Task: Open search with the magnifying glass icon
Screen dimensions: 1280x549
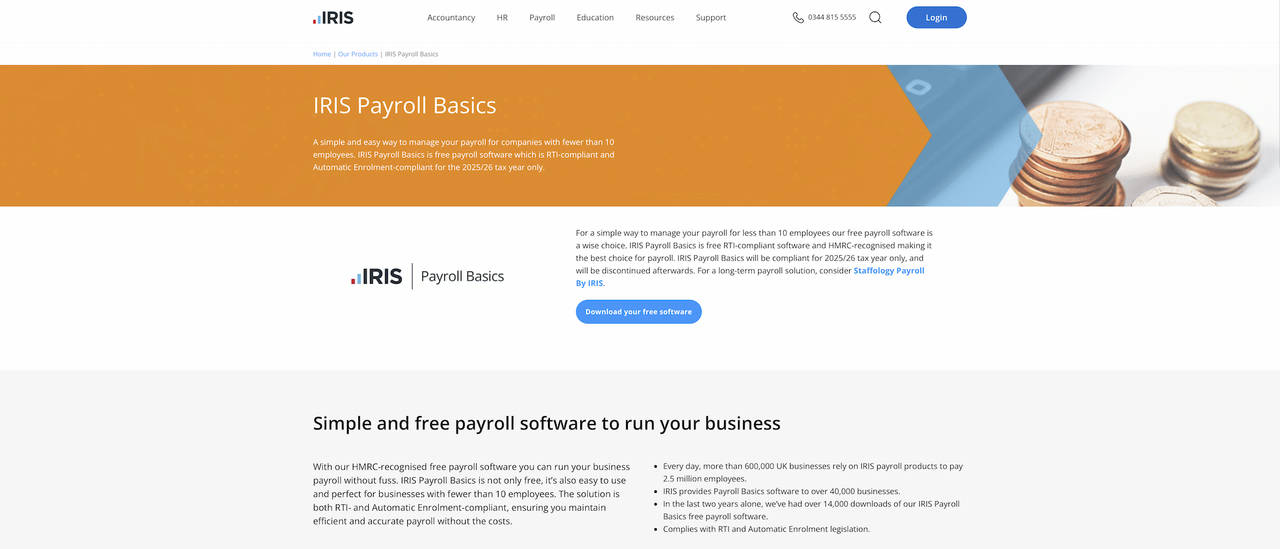Action: coord(875,17)
